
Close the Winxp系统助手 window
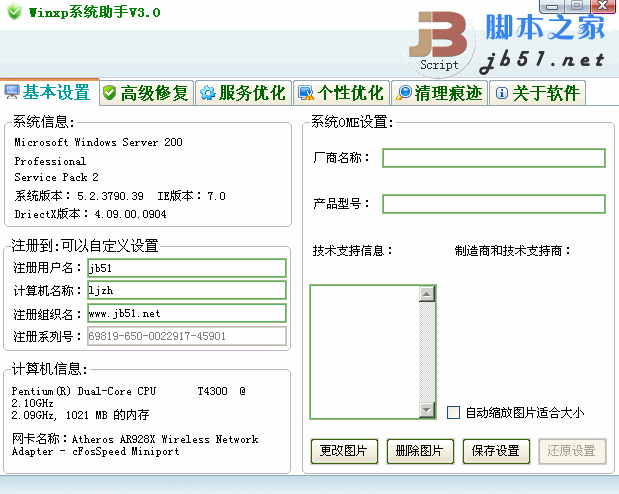click(602, 6)
